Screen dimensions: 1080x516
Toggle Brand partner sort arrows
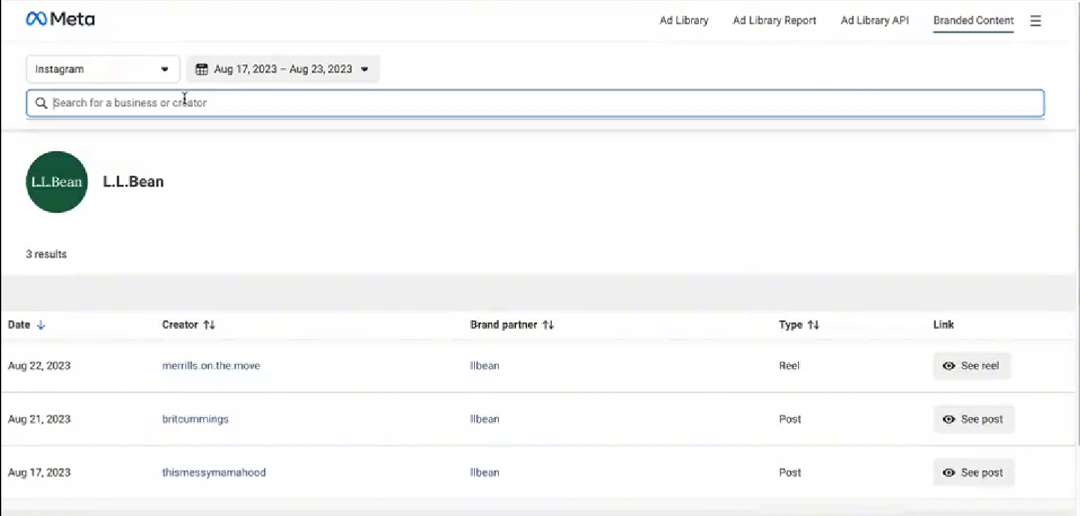[x=548, y=325]
